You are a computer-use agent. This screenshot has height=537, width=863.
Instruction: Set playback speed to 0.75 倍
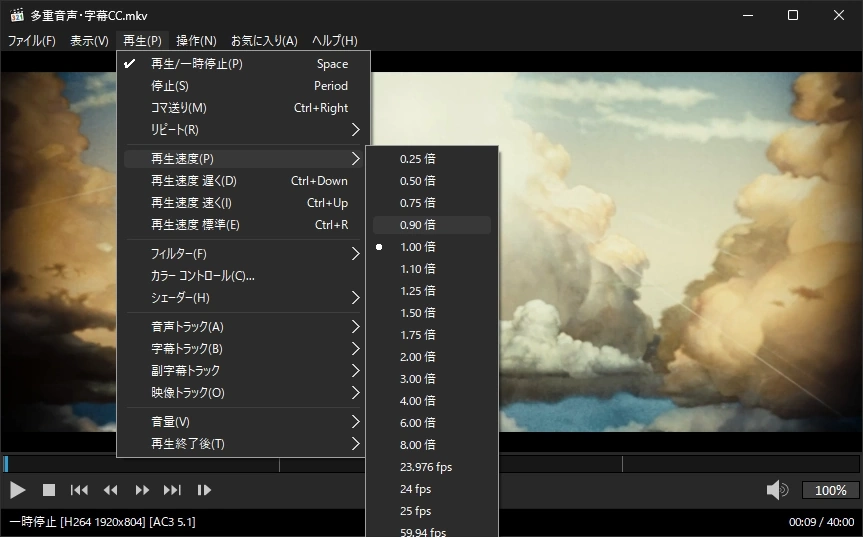[432, 203]
